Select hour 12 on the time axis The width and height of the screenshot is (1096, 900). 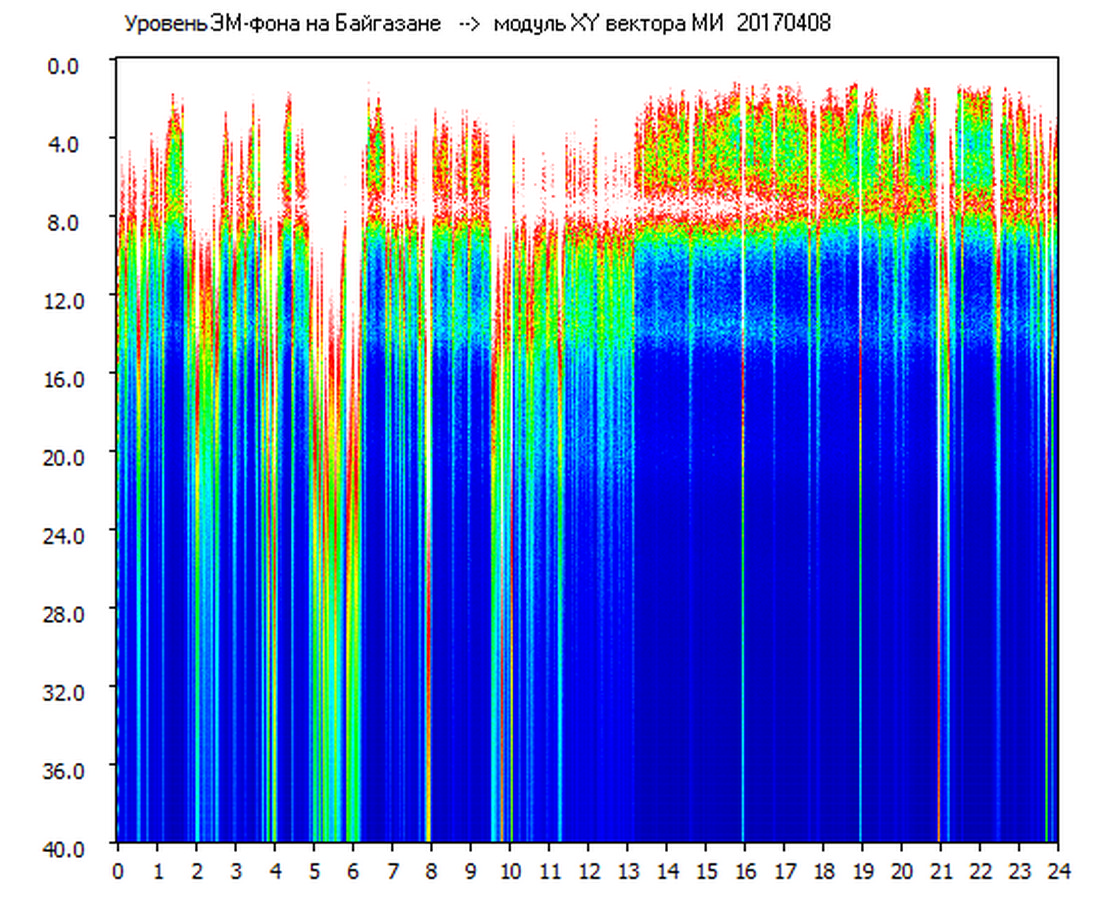pos(588,870)
